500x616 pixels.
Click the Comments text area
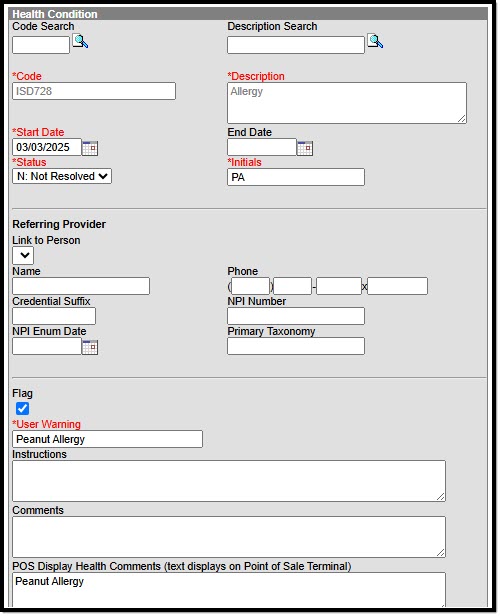[229, 537]
